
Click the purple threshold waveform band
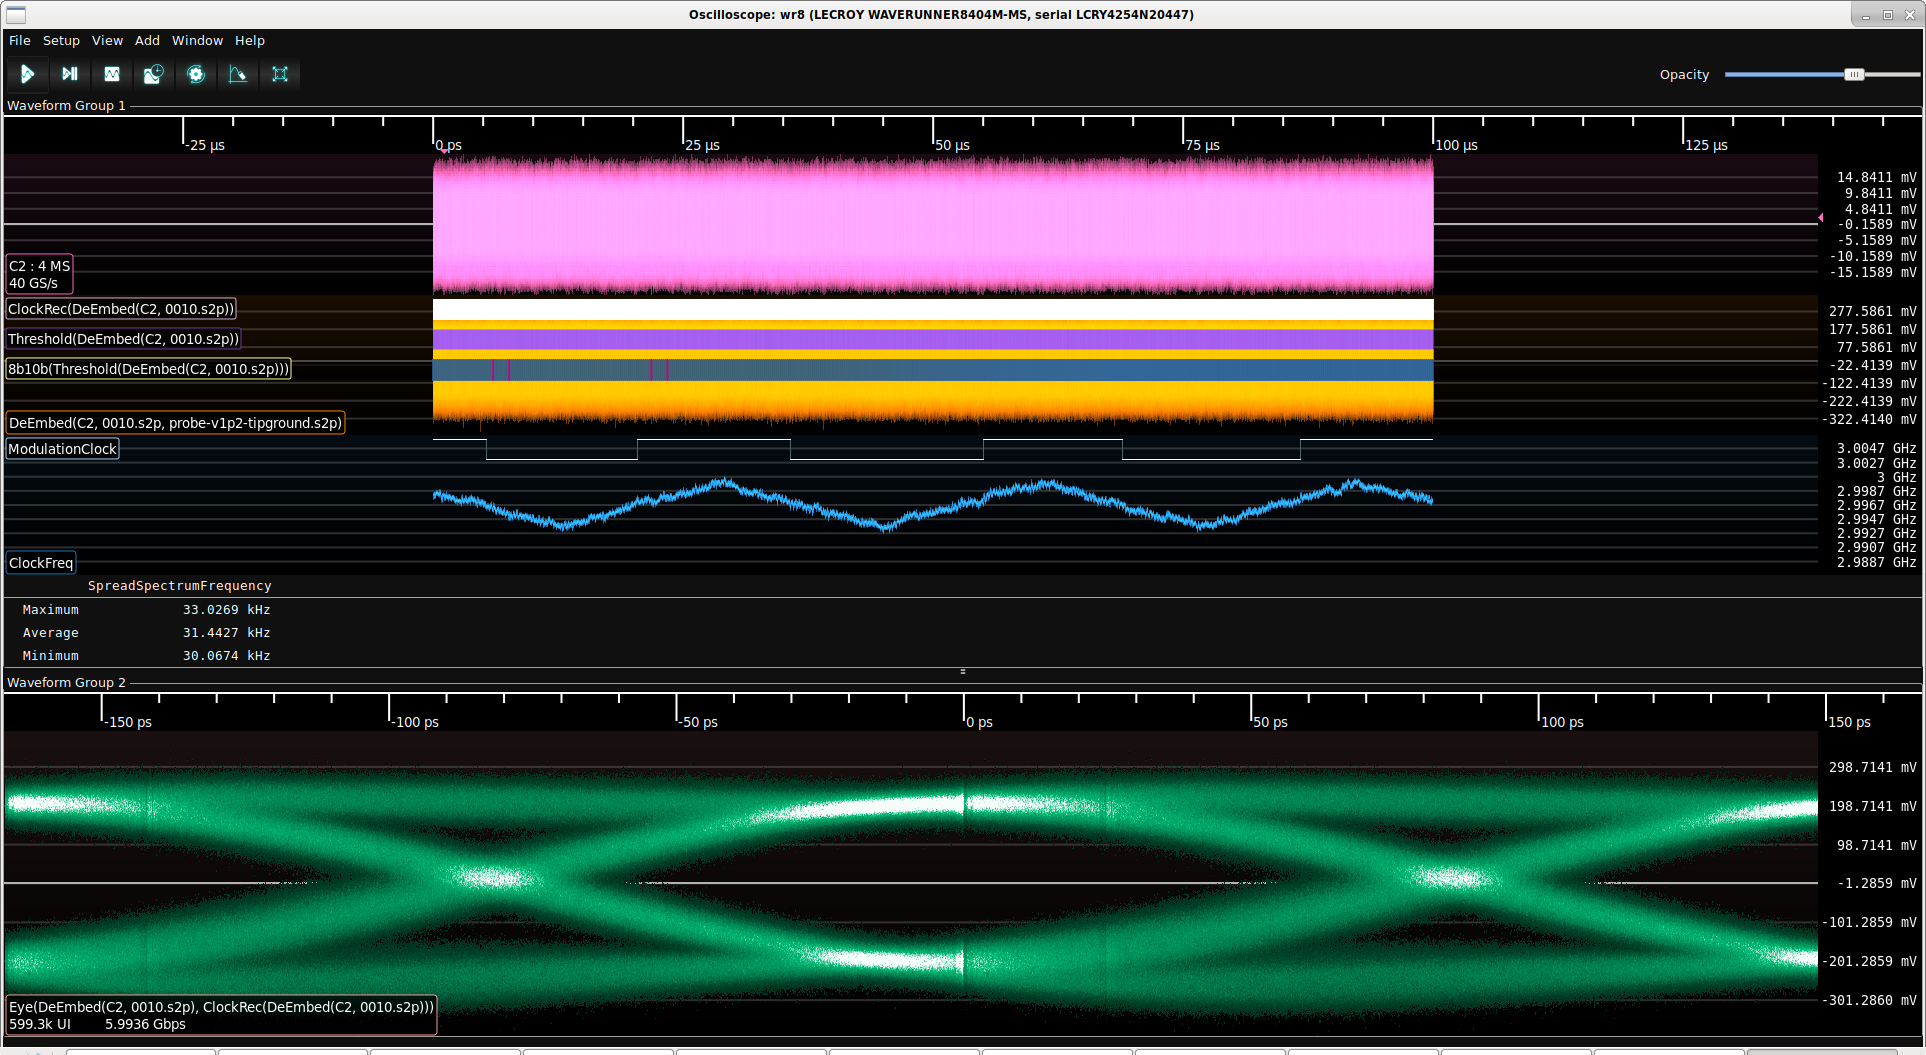click(933, 340)
